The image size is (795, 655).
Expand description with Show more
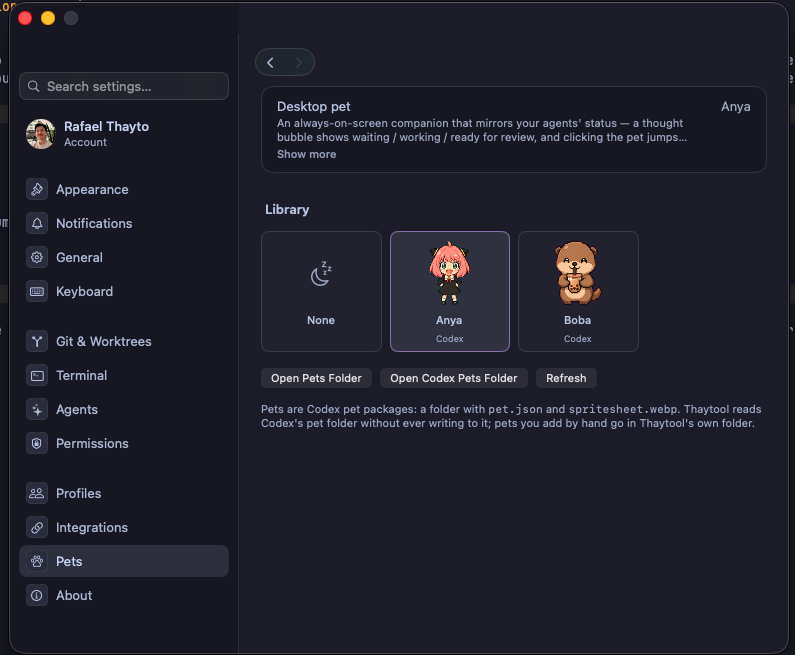[306, 154]
